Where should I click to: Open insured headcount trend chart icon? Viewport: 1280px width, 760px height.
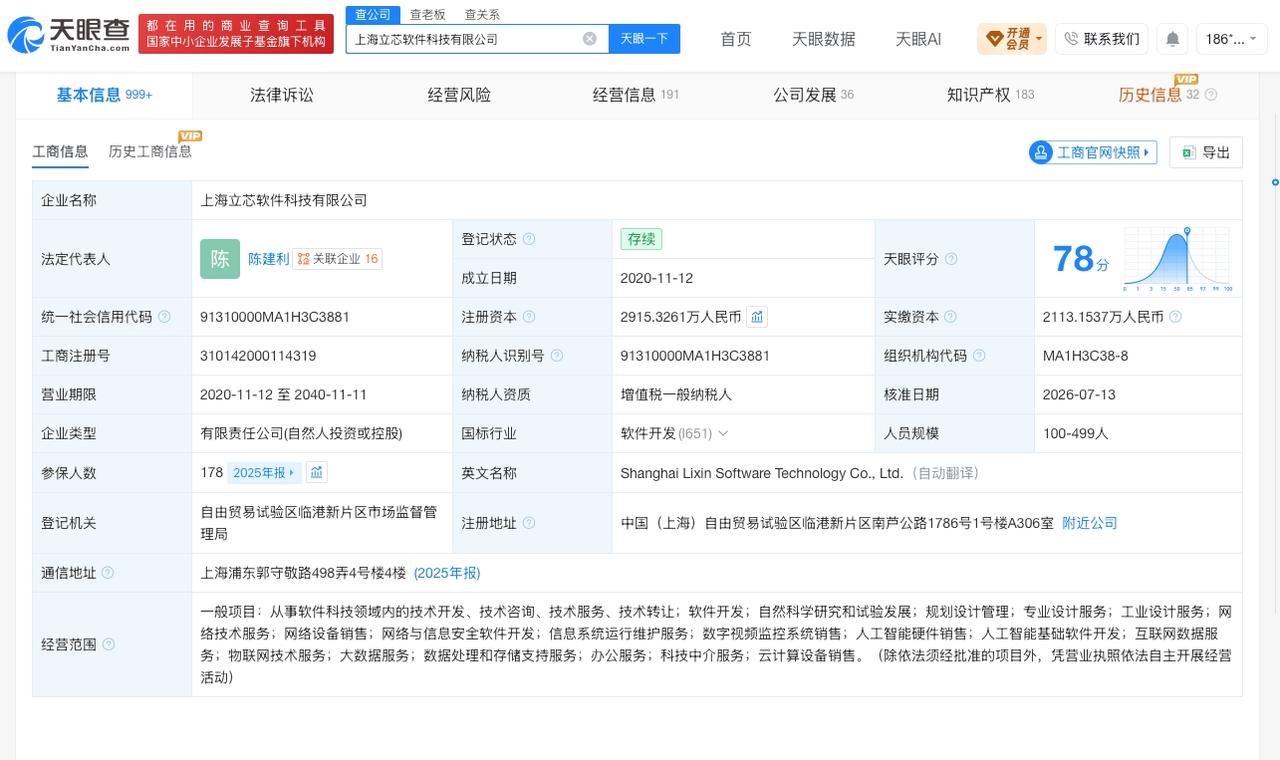[316, 472]
